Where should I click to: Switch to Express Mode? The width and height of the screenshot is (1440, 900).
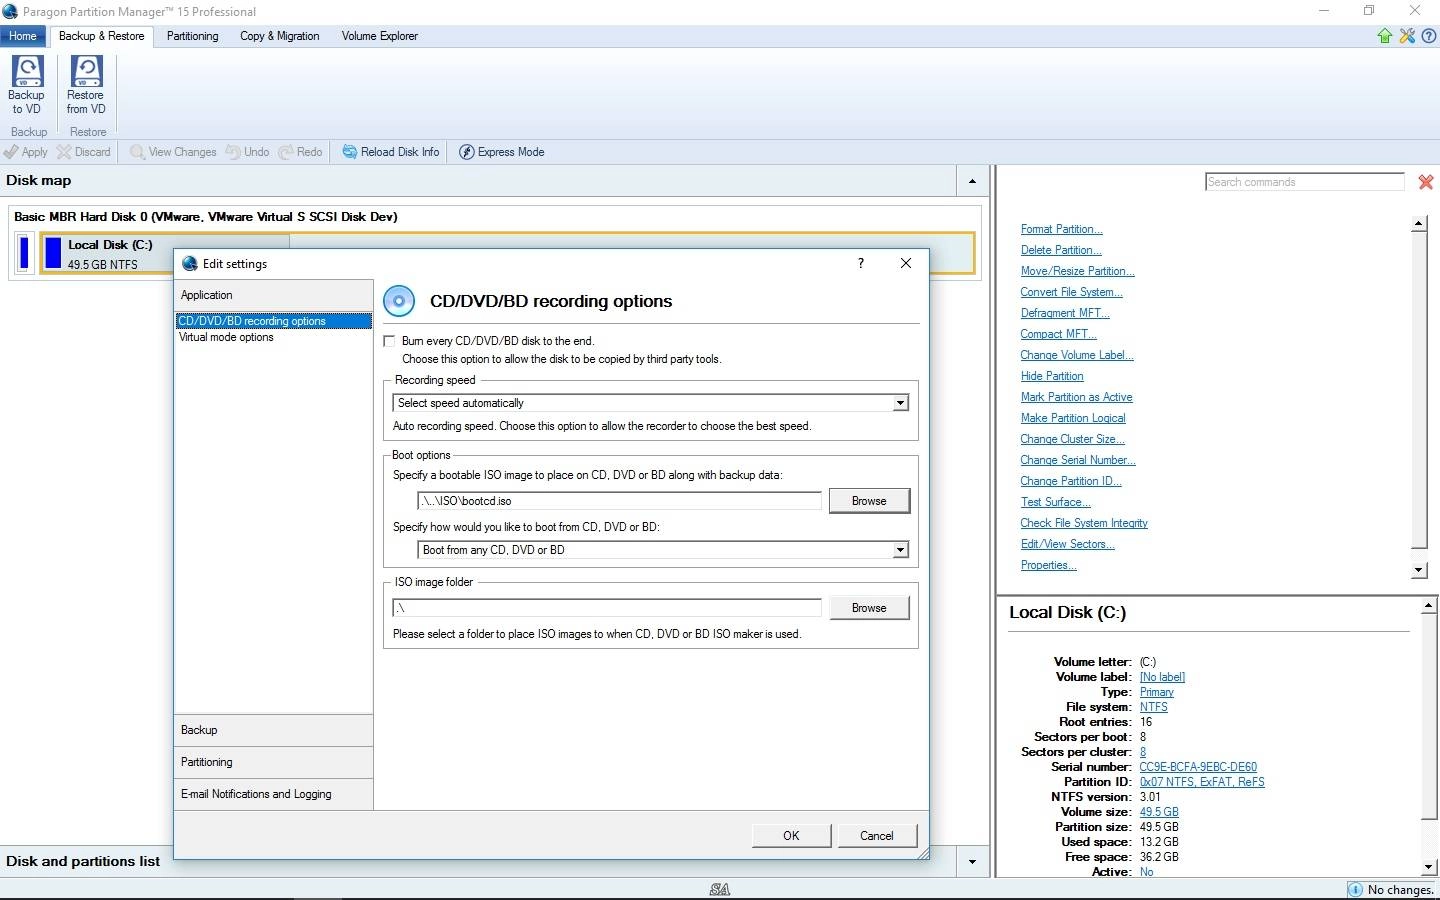point(502,152)
